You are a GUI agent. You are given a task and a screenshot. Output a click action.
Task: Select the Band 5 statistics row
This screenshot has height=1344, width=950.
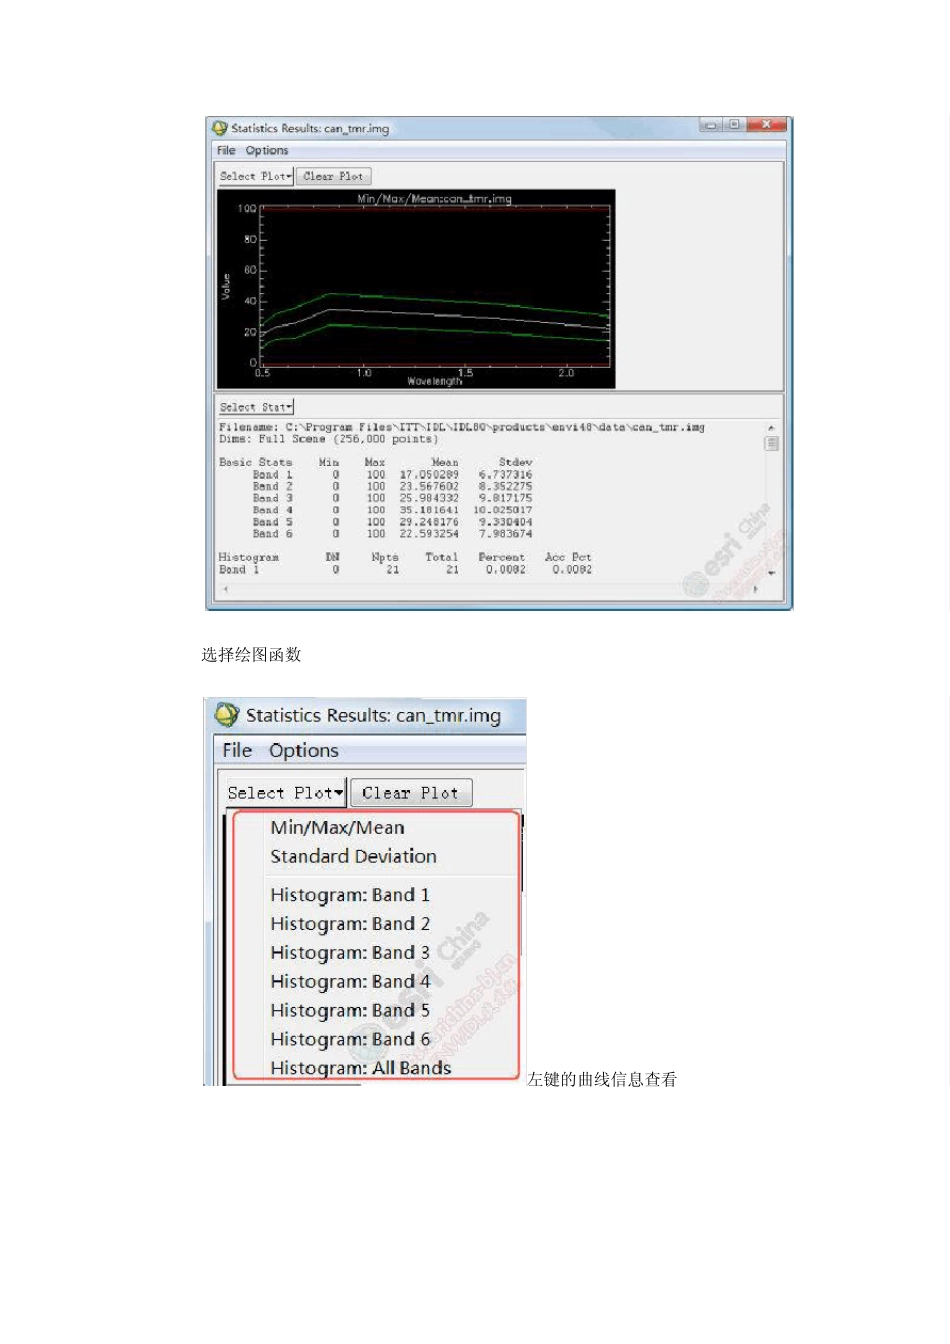pos(392,522)
